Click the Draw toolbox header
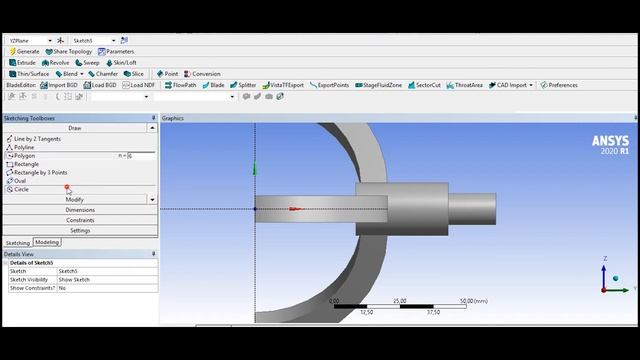Screen dimensions: 640x360 pos(75,128)
